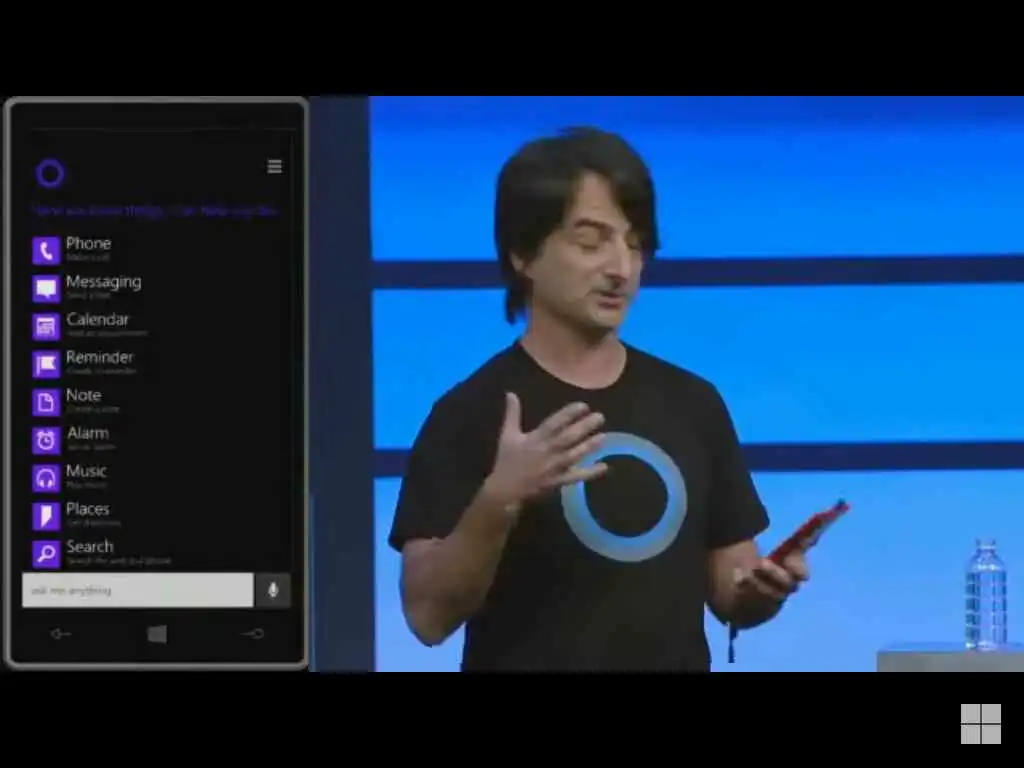The height and width of the screenshot is (768, 1024).
Task: Select the 'Messaging' label text
Action: [x=103, y=282]
